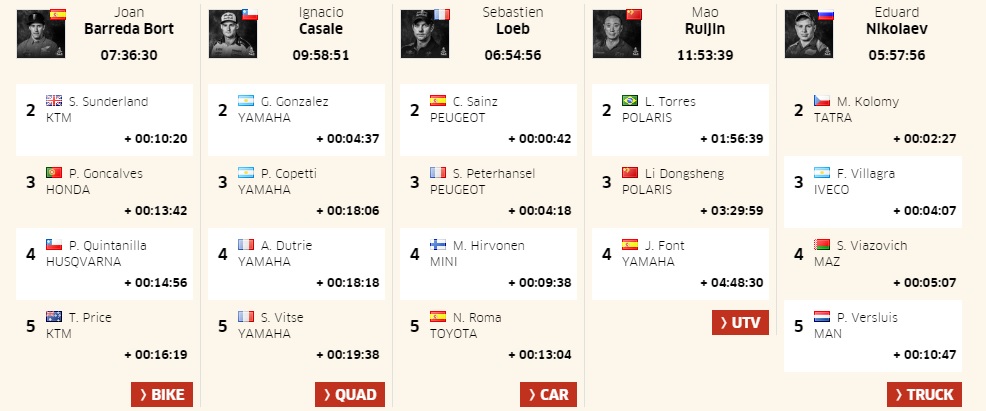Open the QUAD category results
Image resolution: width=986 pixels, height=411 pixels.
pyautogui.click(x=350, y=394)
